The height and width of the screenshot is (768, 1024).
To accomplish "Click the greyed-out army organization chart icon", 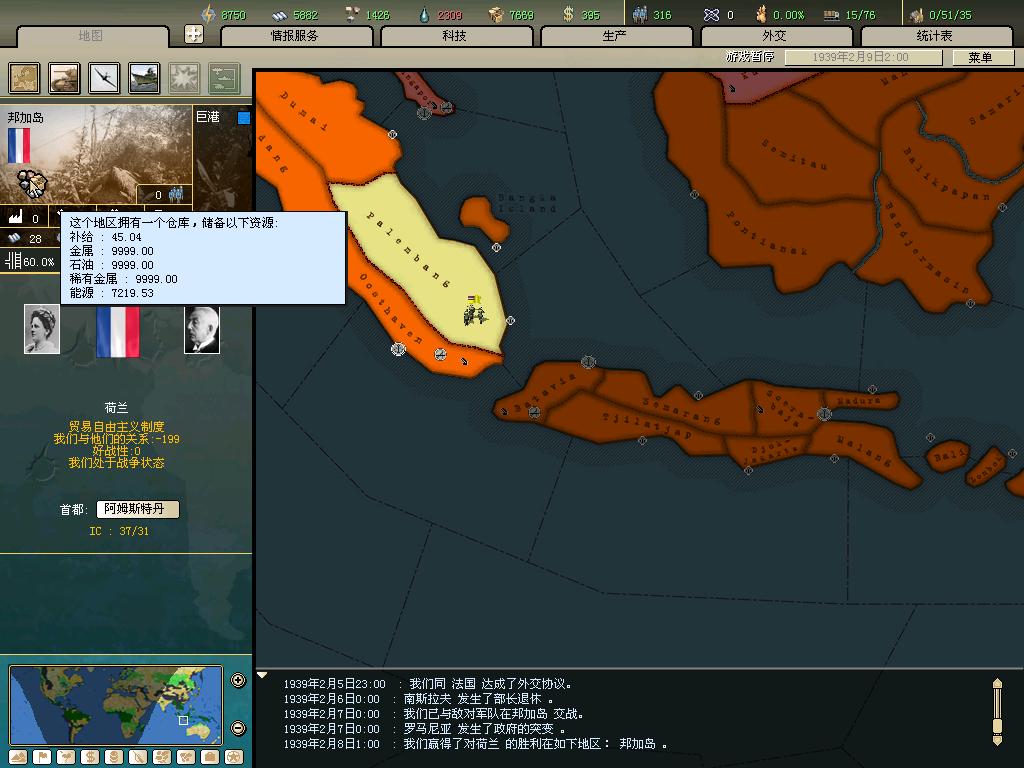I will tap(224, 78).
